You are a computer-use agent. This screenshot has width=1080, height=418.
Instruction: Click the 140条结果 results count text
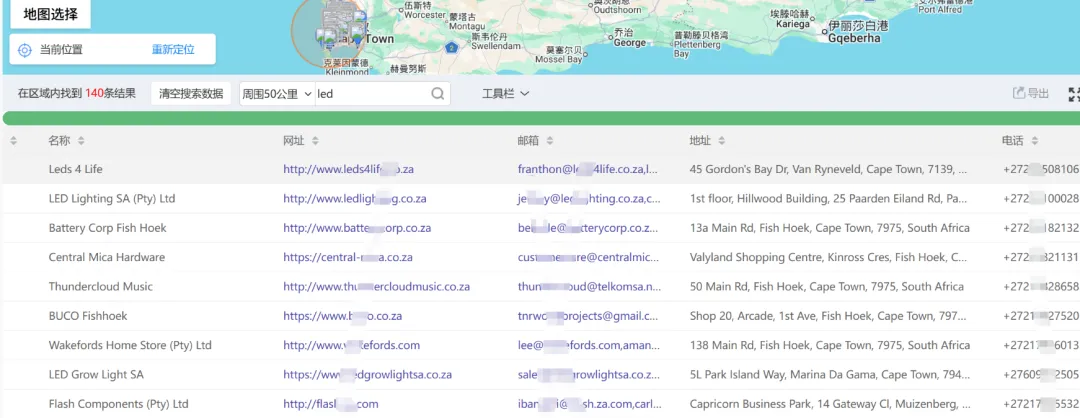click(x=110, y=94)
